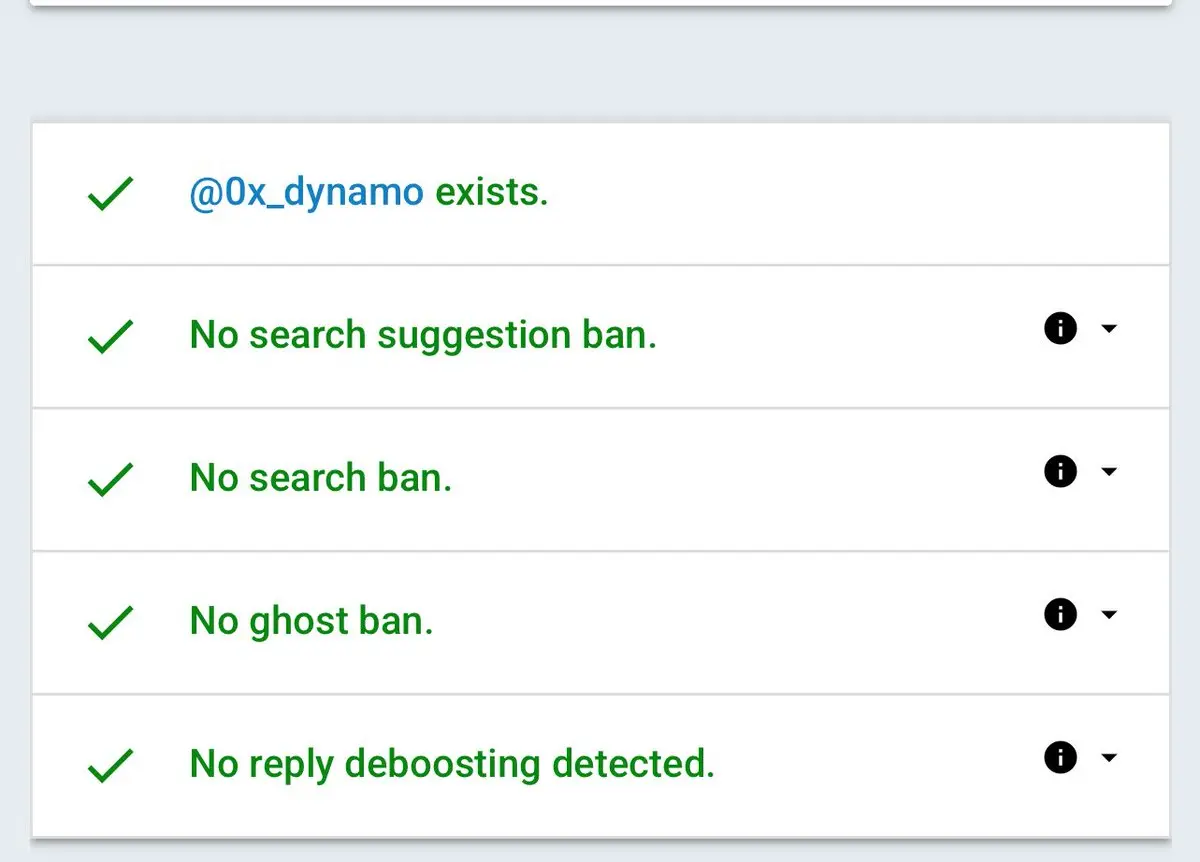Click the green checkmark beside No search ban
1200x862 pixels.
point(110,480)
